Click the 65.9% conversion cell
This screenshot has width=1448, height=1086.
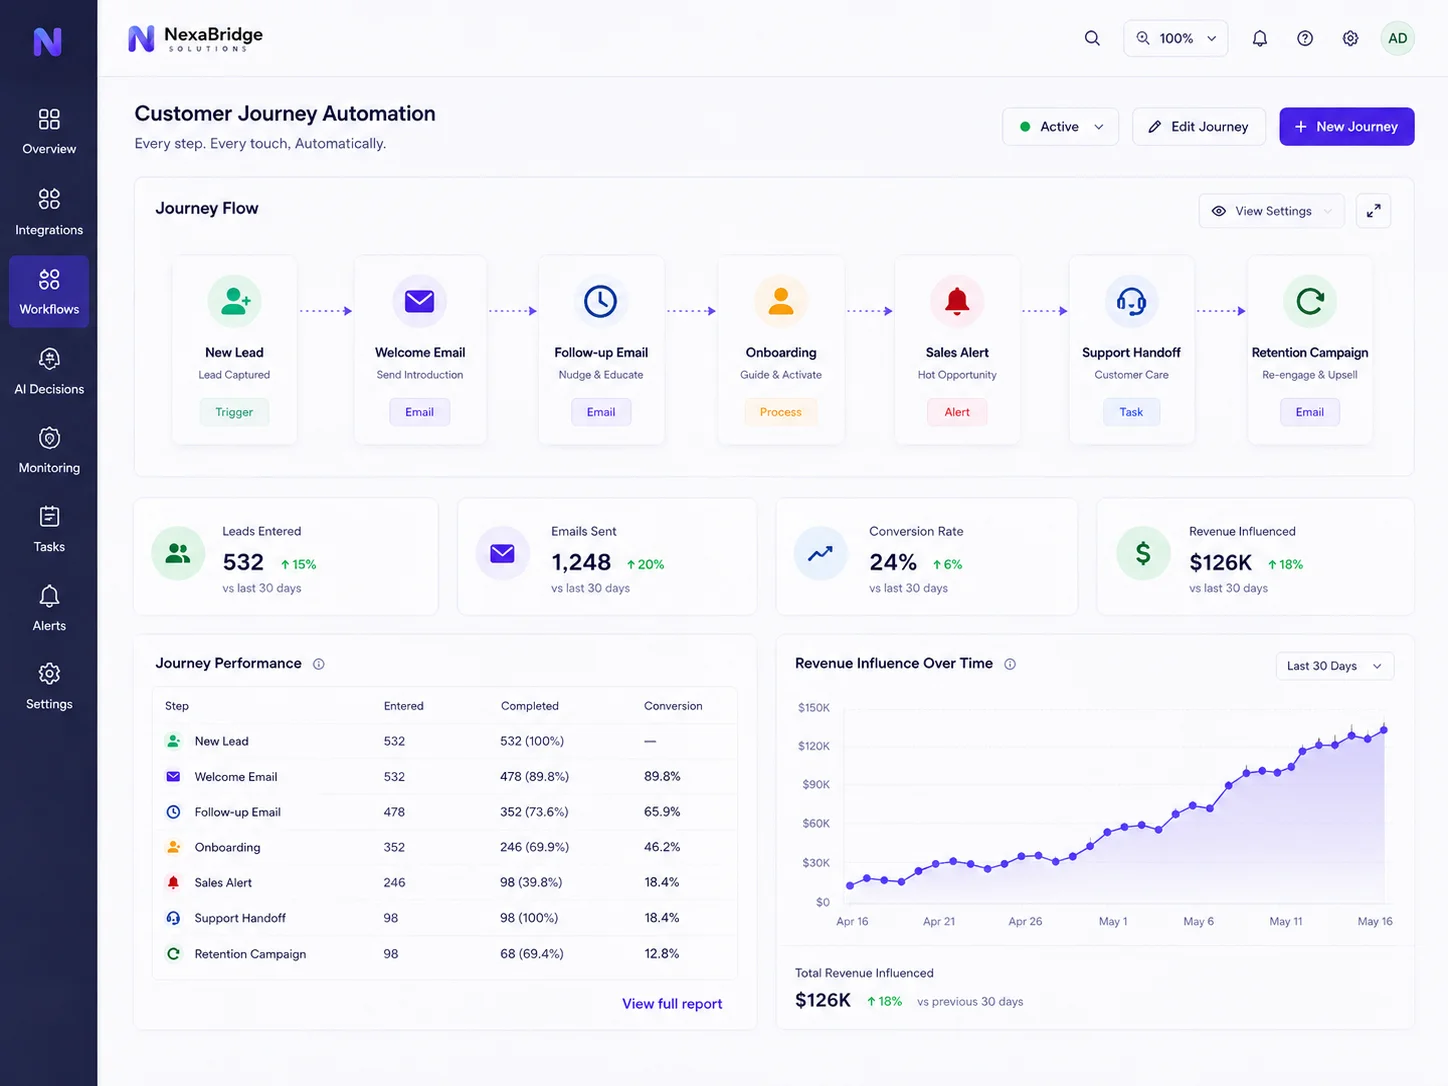pos(662,812)
